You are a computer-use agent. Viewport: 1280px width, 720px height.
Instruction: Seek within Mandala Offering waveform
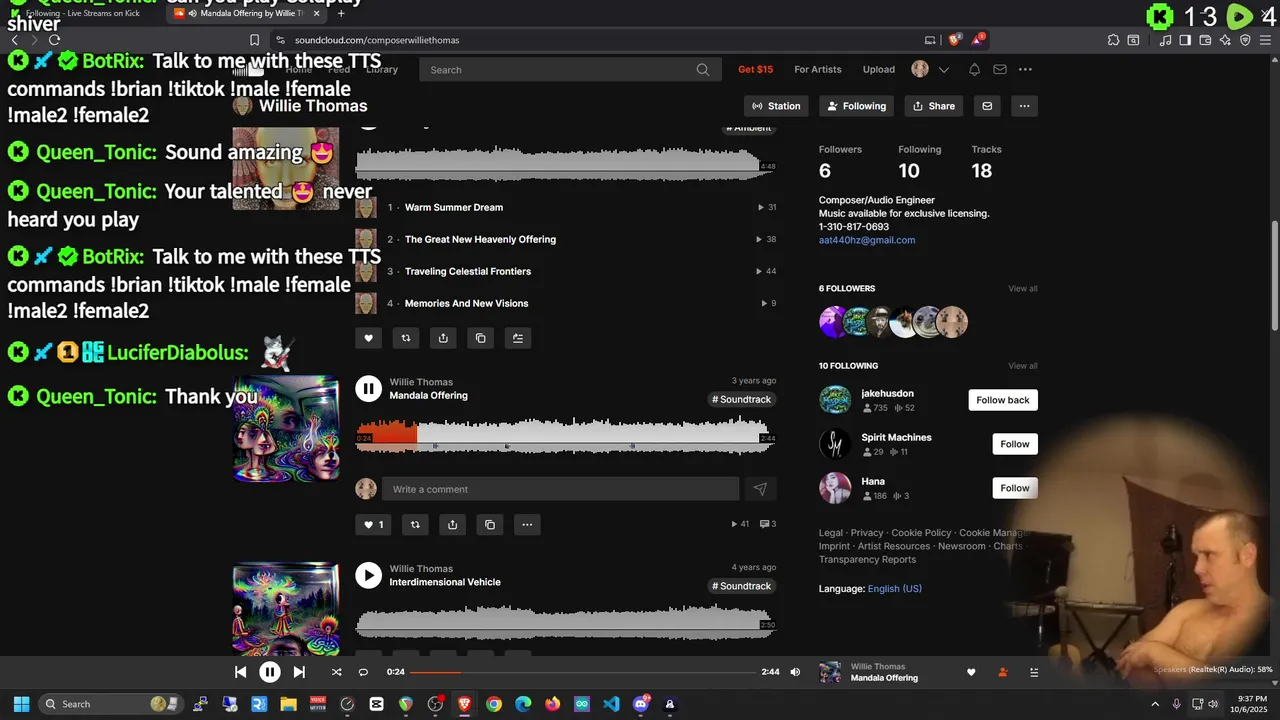(566, 434)
